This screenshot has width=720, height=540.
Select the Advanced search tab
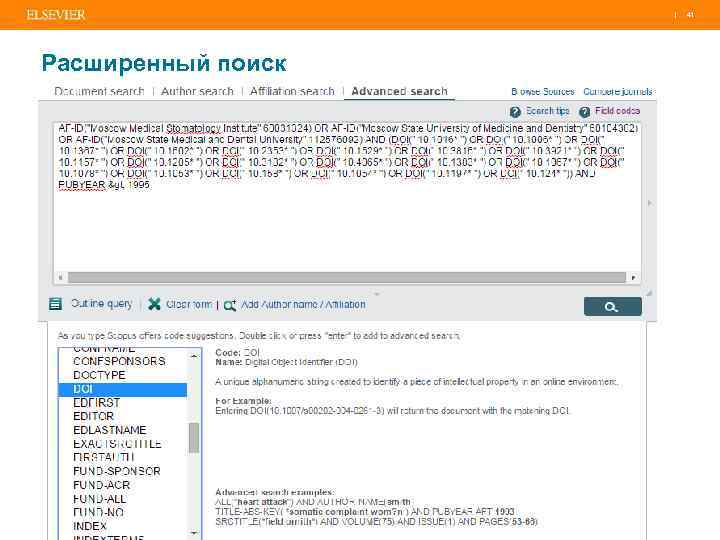pyautogui.click(x=399, y=91)
